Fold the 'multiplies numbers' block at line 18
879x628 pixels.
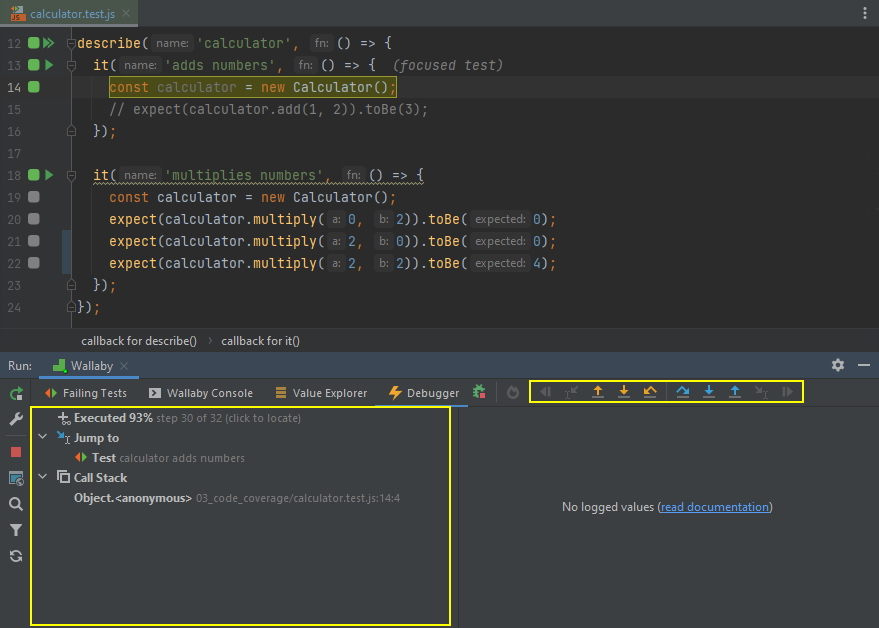click(x=71, y=175)
